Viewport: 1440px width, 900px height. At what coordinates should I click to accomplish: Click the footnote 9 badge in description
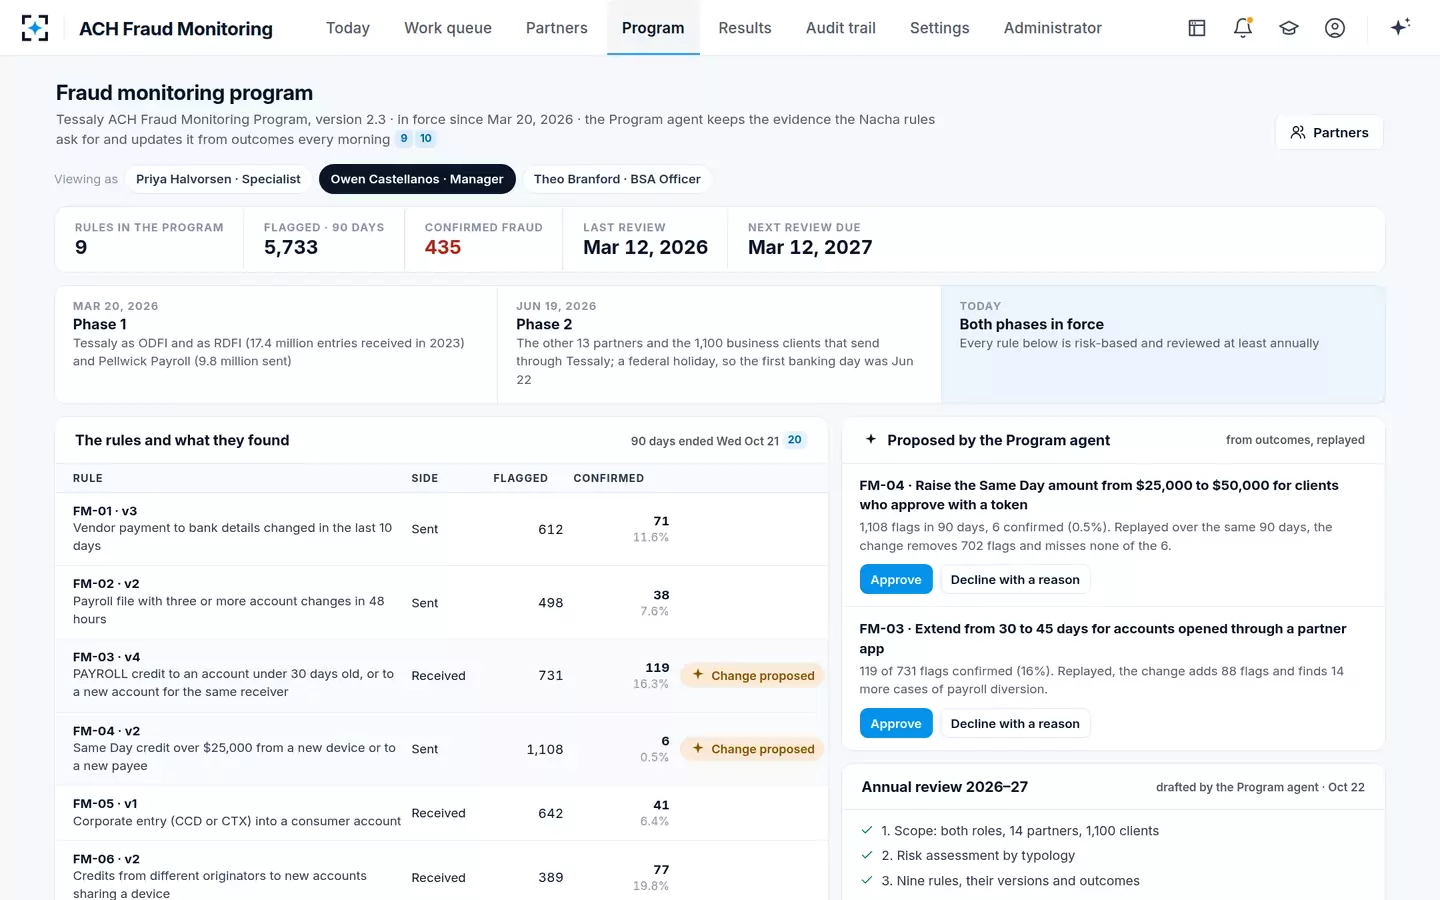[x=404, y=139]
